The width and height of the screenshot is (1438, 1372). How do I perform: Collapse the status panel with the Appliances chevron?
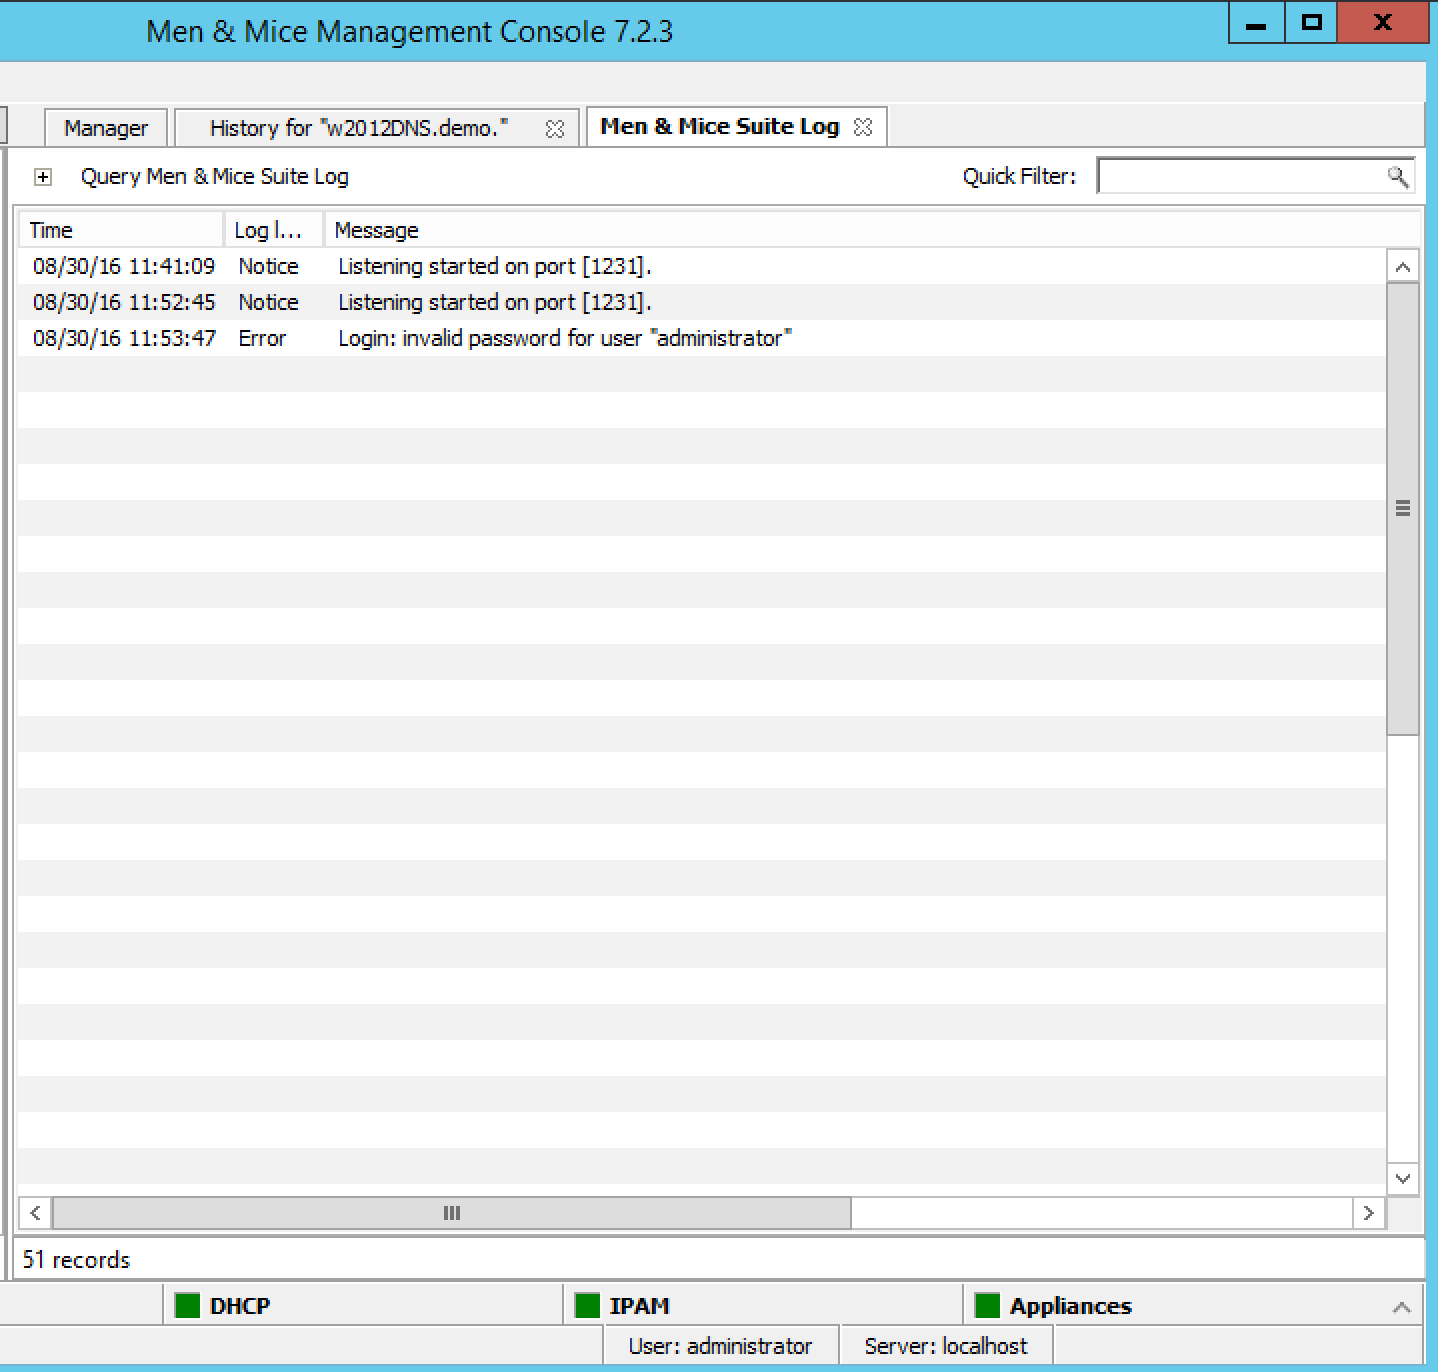[1402, 1307]
